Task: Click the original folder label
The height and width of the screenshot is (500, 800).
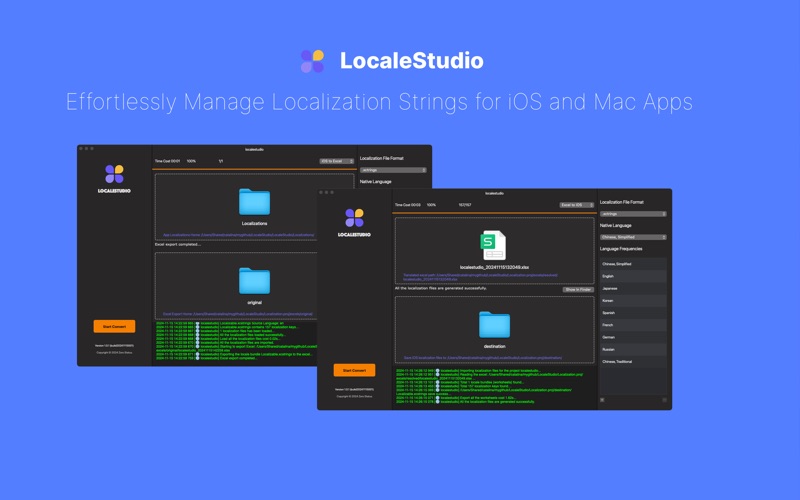Action: tap(255, 303)
